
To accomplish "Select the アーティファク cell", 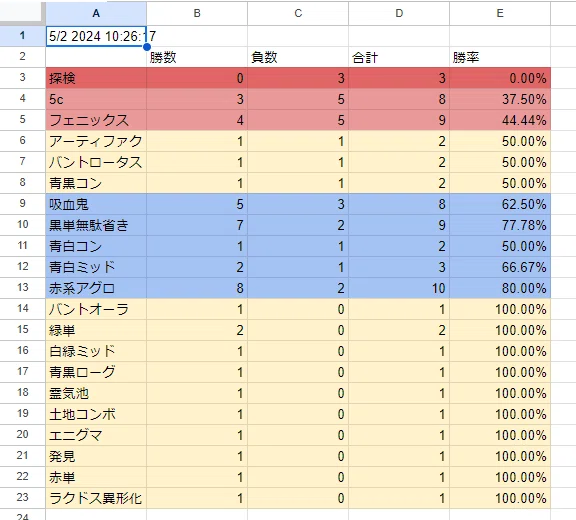I will [96, 141].
